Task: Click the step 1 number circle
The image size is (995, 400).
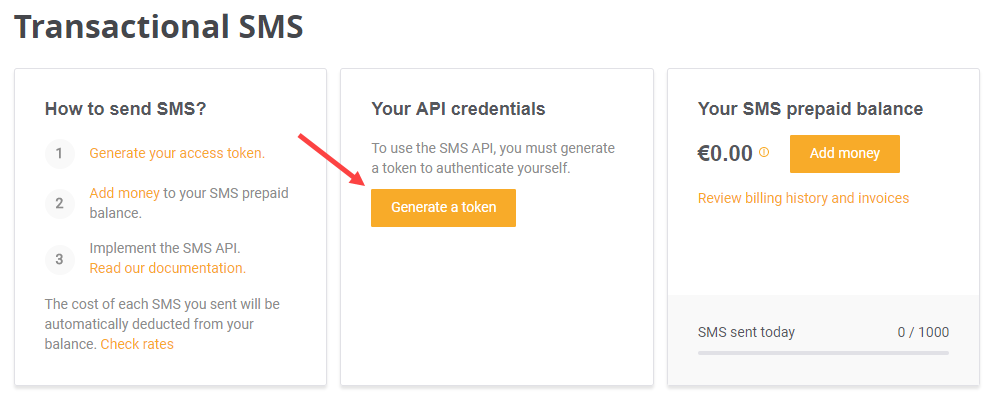Action: [59, 153]
